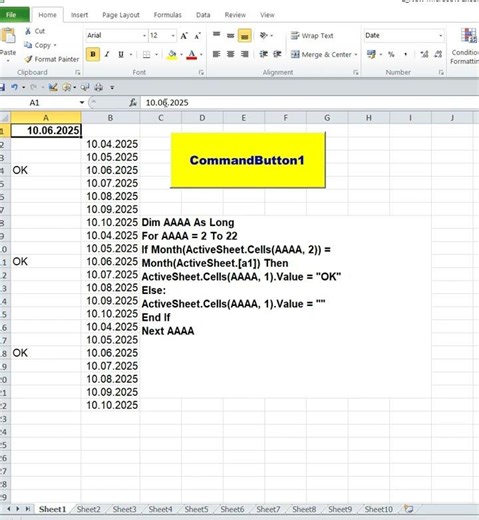
Task: Toggle Wrap Text
Action: click(x=312, y=36)
